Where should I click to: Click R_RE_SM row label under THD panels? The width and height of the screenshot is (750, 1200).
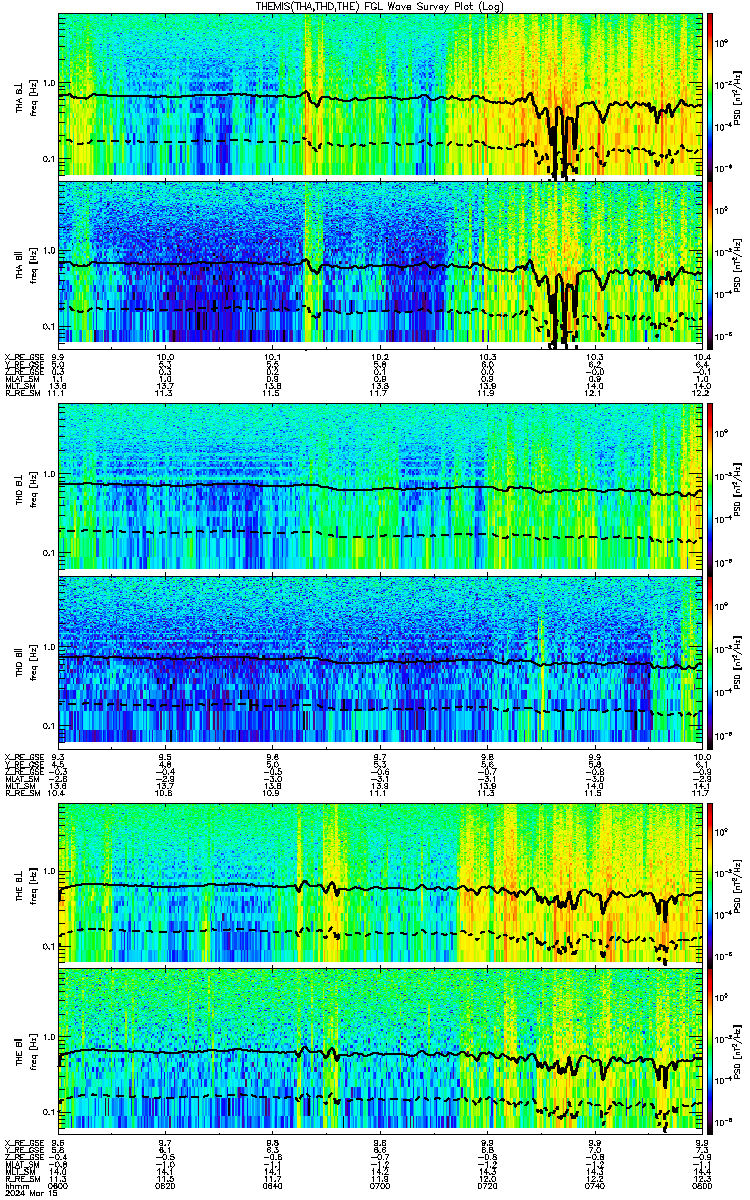[x=22, y=793]
